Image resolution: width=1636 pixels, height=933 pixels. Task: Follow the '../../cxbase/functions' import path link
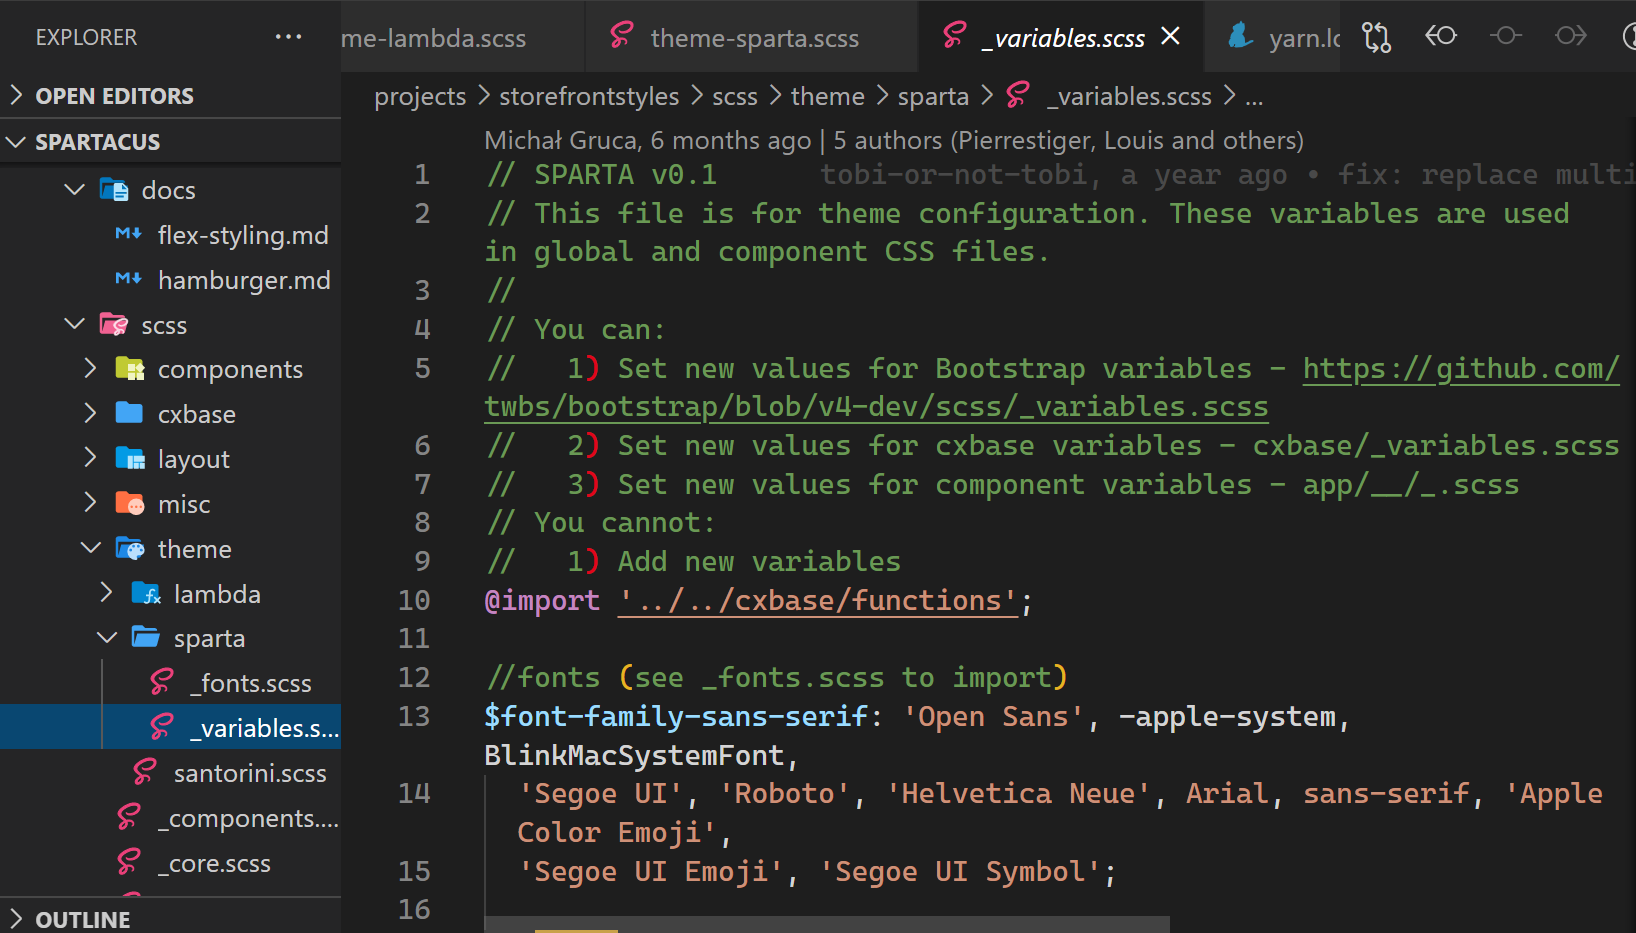(818, 601)
